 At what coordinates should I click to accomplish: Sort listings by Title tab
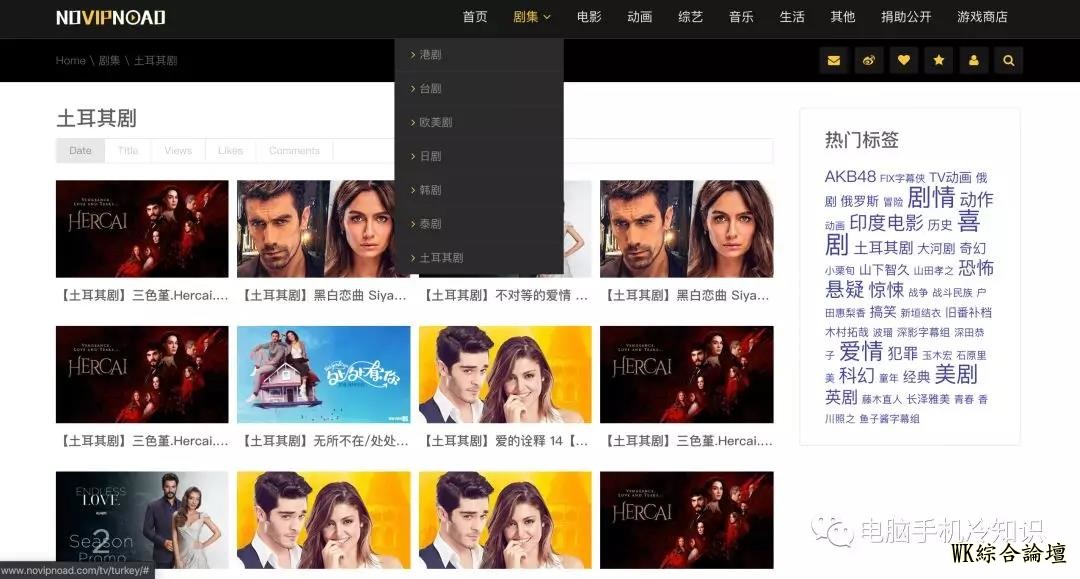128,150
